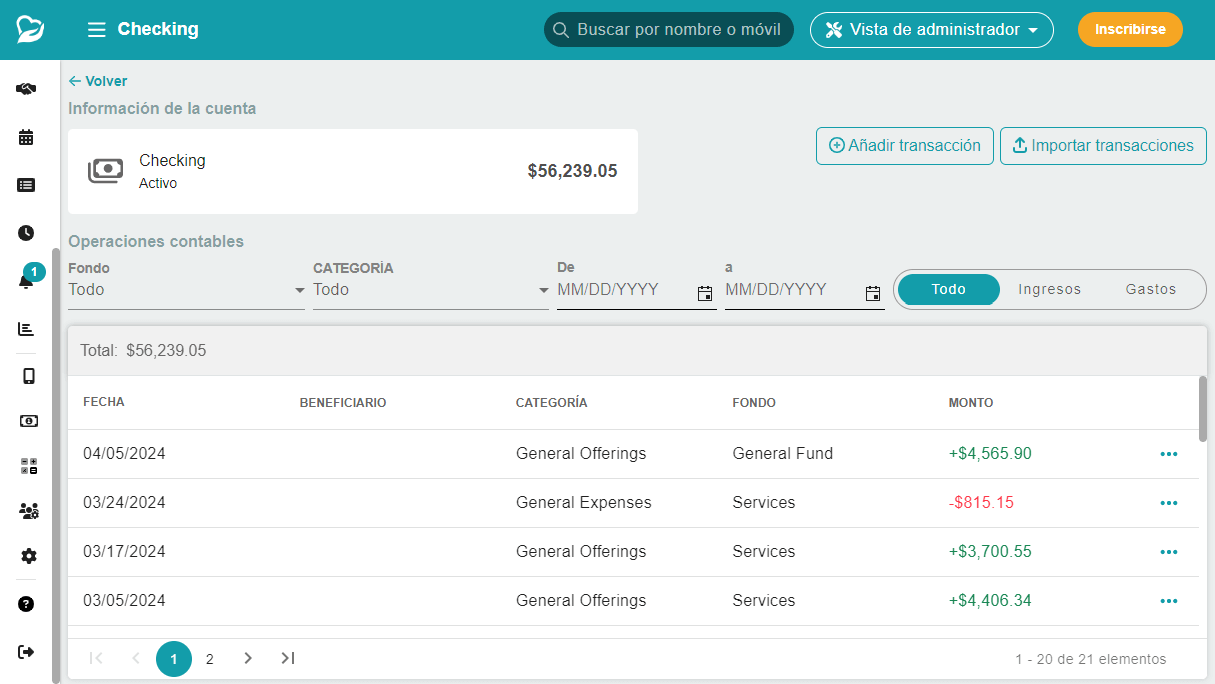Click the +$3,700.55 amount

(990, 552)
